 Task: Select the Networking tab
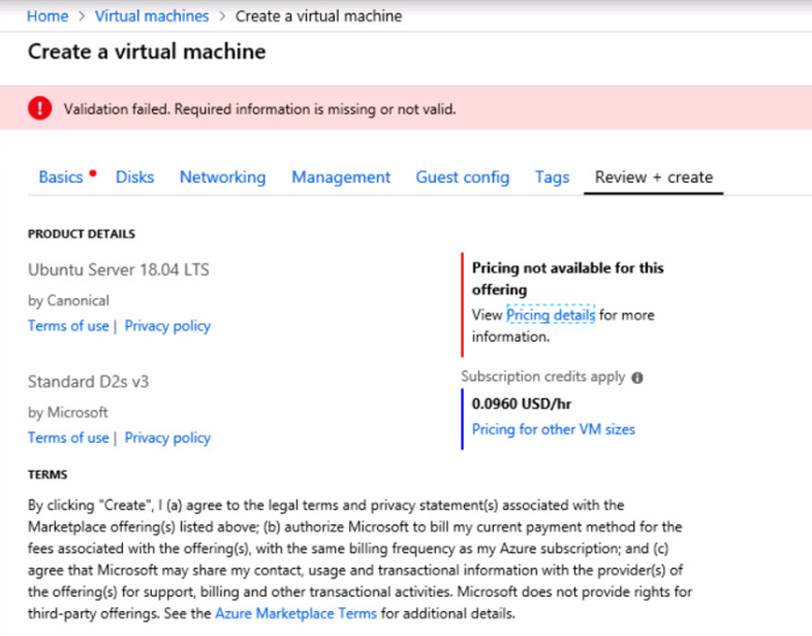point(222,177)
